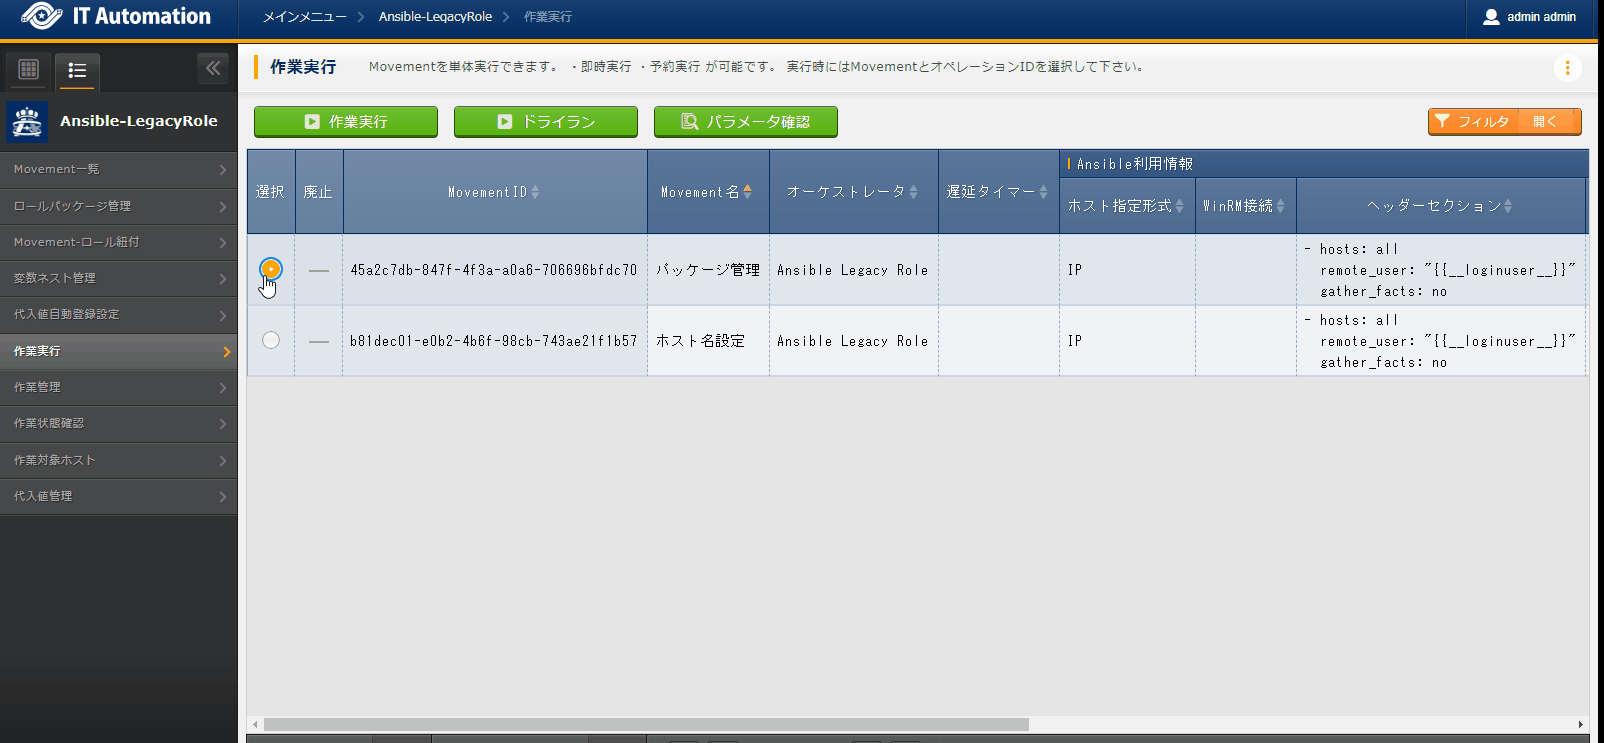This screenshot has height=743, width=1604.
Task: Click the admin admin user icon
Action: pyautogui.click(x=1491, y=17)
